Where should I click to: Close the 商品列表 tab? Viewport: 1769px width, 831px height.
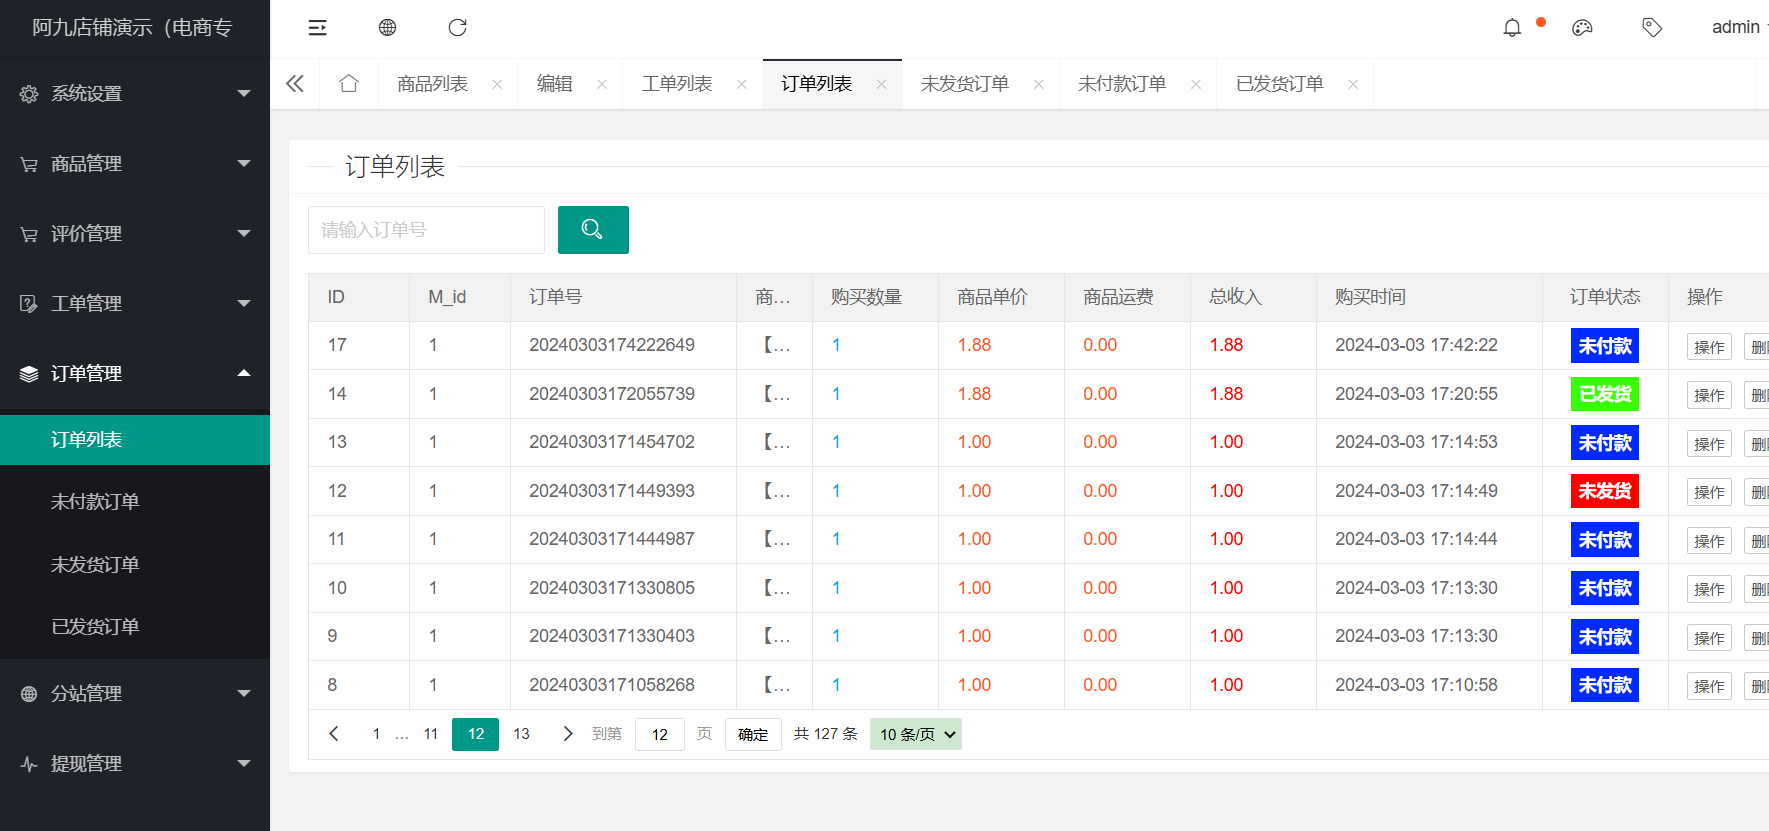tap(497, 85)
